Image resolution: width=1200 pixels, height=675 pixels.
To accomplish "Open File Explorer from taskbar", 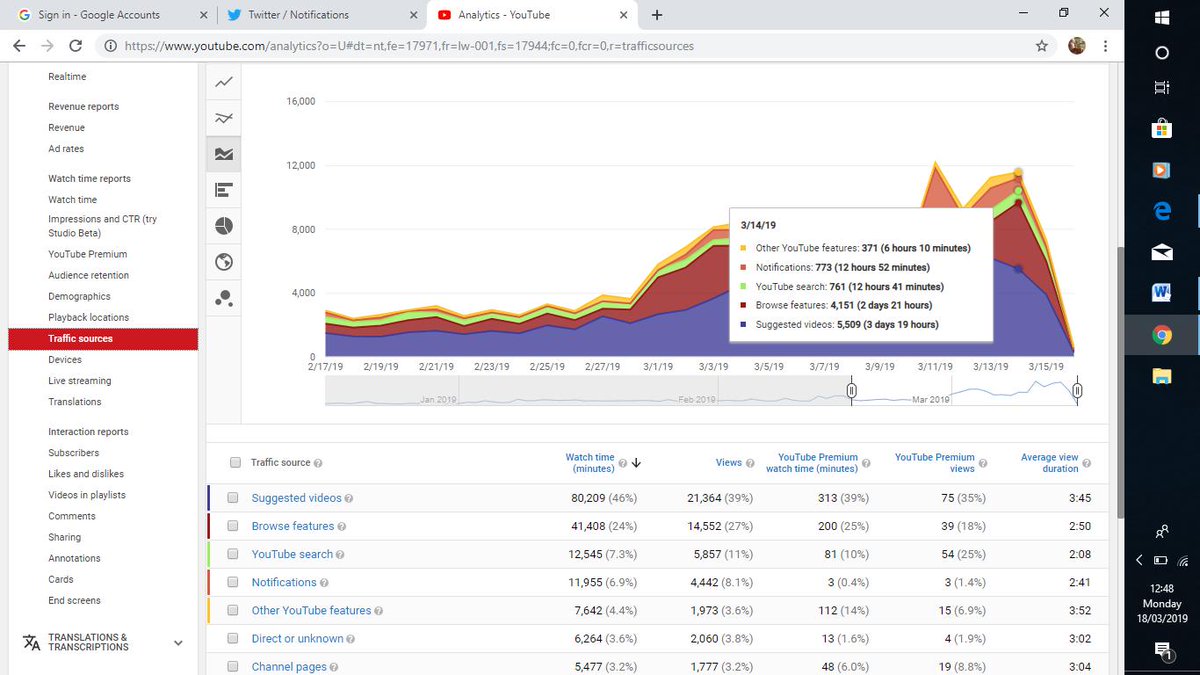I will point(1162,376).
